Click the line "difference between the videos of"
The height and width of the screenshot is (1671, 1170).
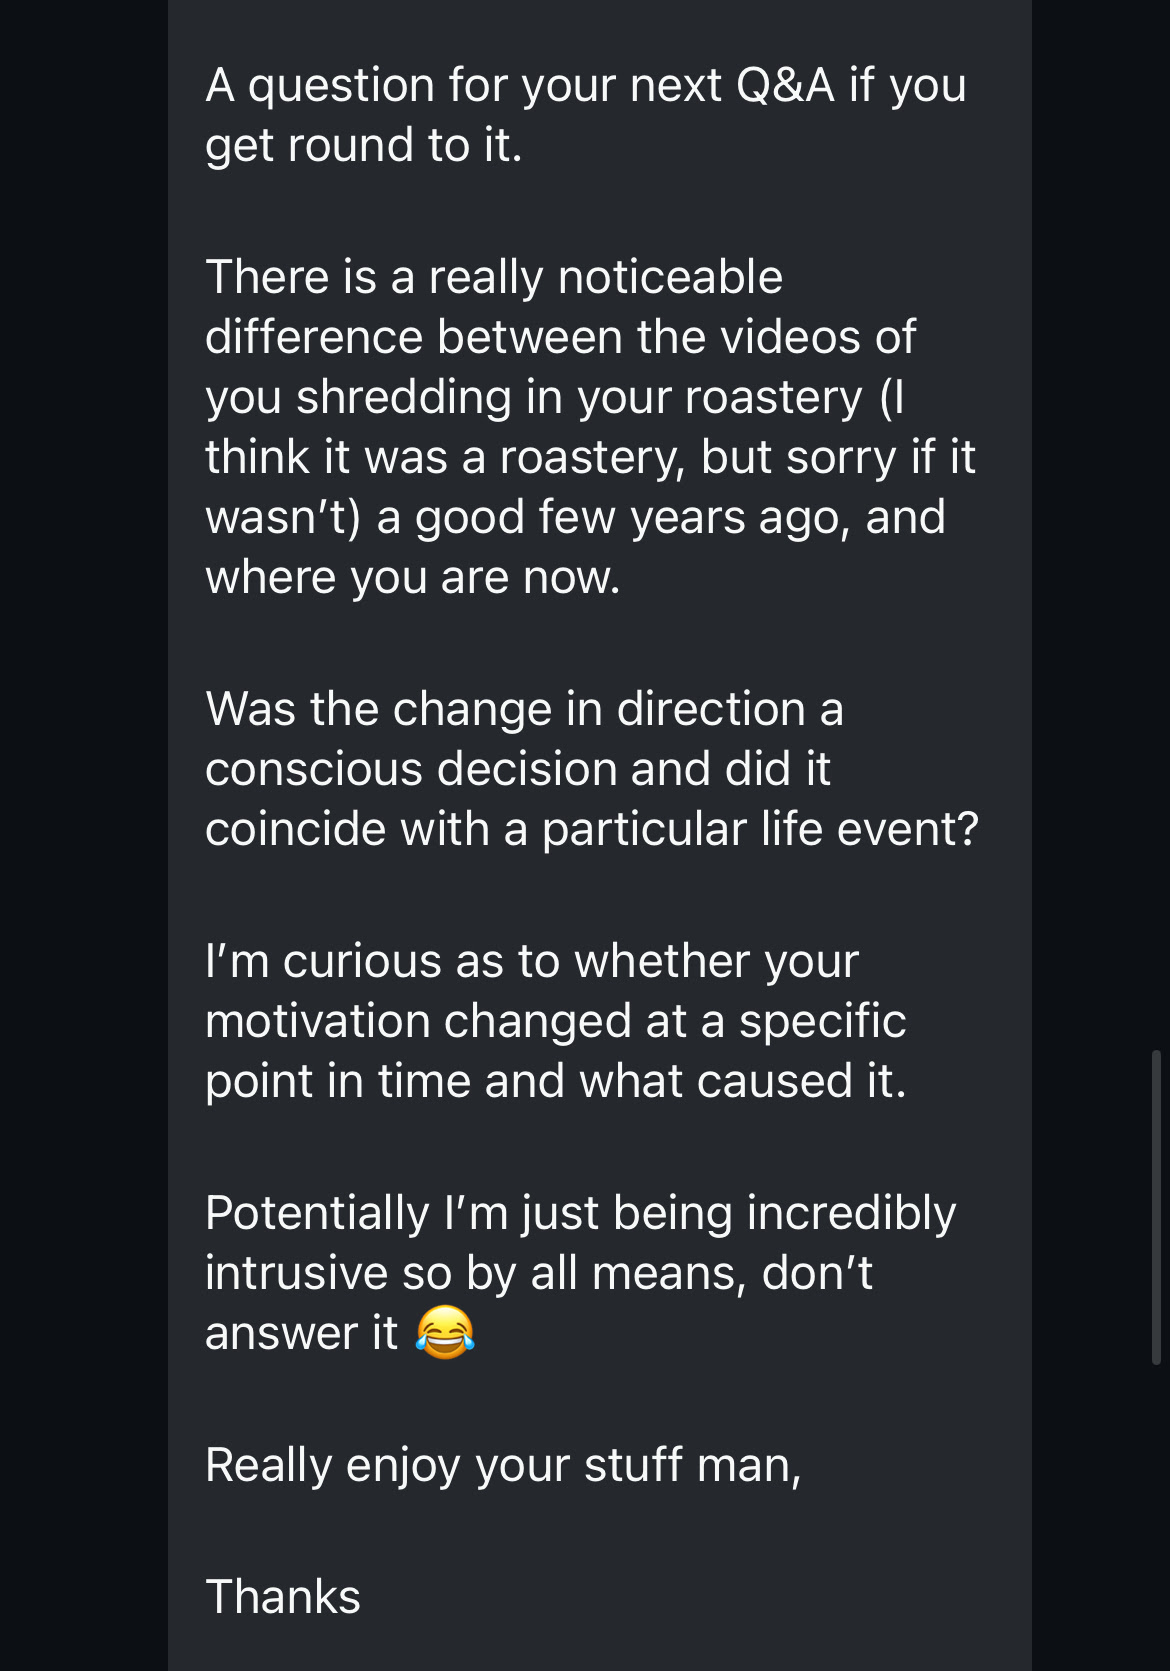coord(560,337)
